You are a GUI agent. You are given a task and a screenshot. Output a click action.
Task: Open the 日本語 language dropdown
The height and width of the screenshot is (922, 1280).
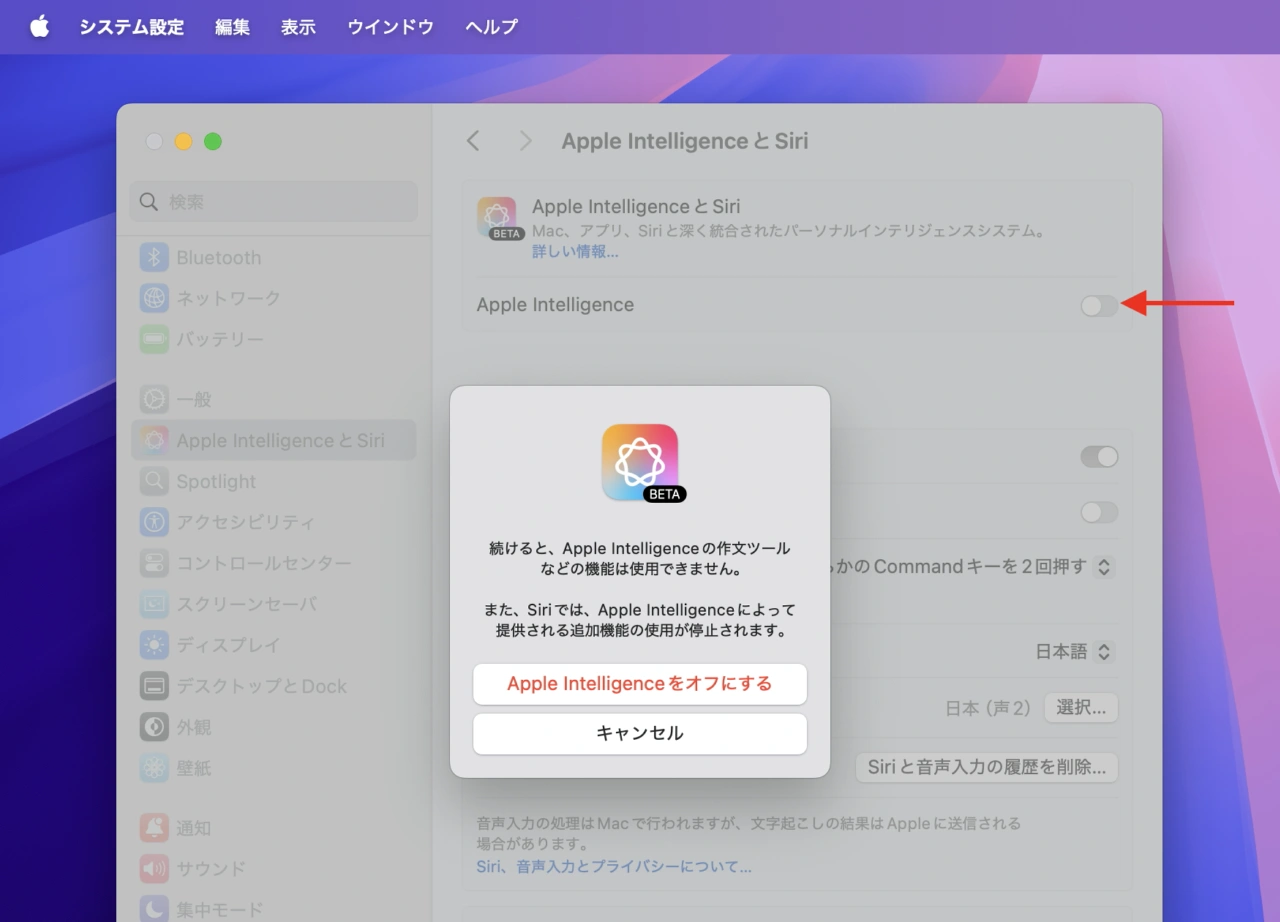[1073, 651]
